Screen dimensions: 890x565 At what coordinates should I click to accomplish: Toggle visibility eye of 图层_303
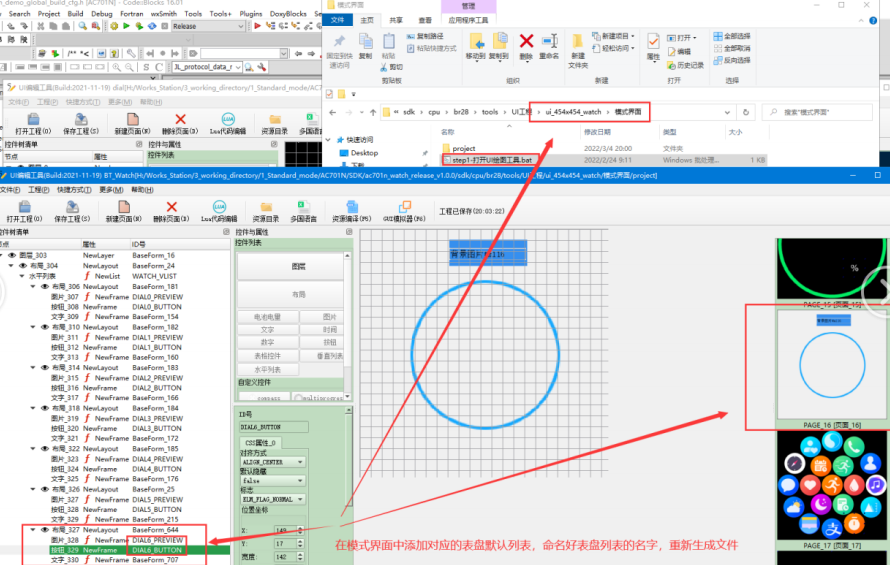11,256
